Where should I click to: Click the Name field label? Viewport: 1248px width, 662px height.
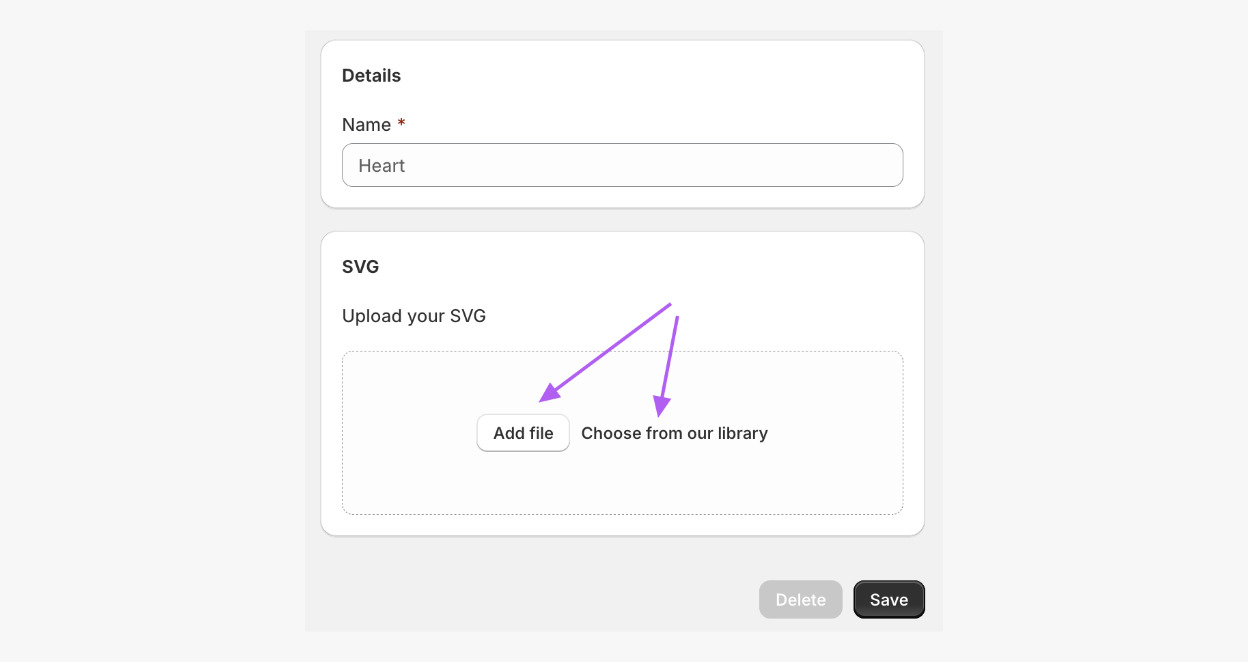(x=366, y=125)
